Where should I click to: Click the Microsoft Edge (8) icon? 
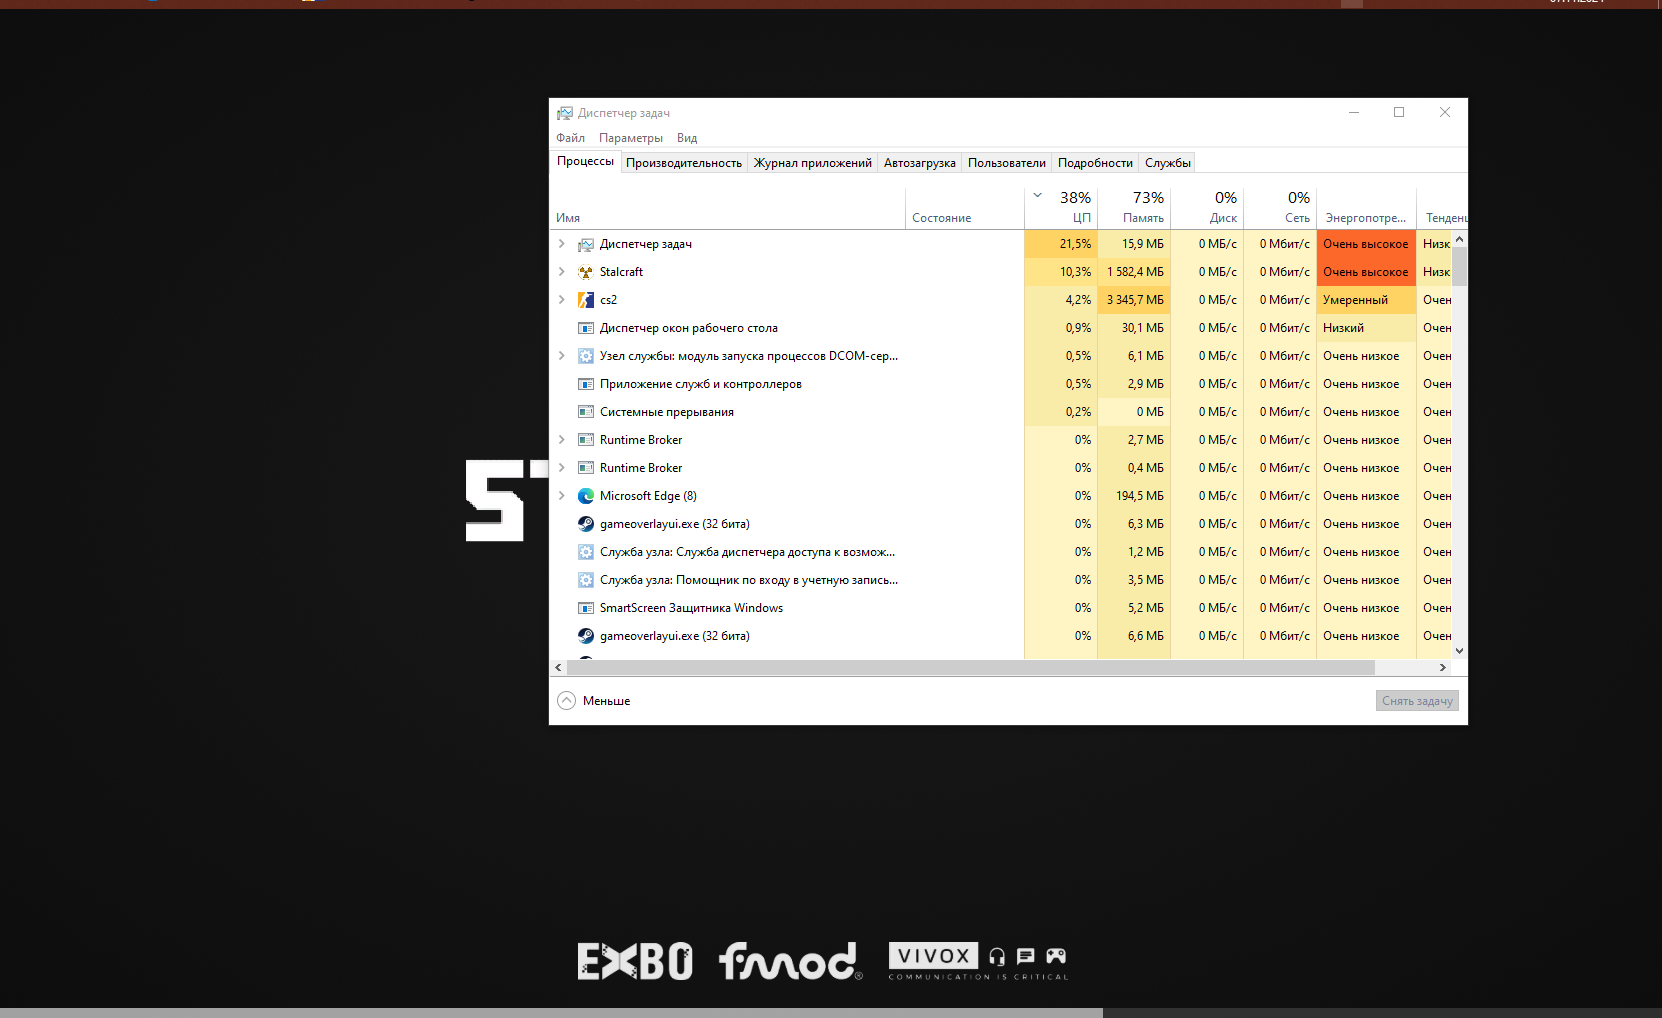586,496
